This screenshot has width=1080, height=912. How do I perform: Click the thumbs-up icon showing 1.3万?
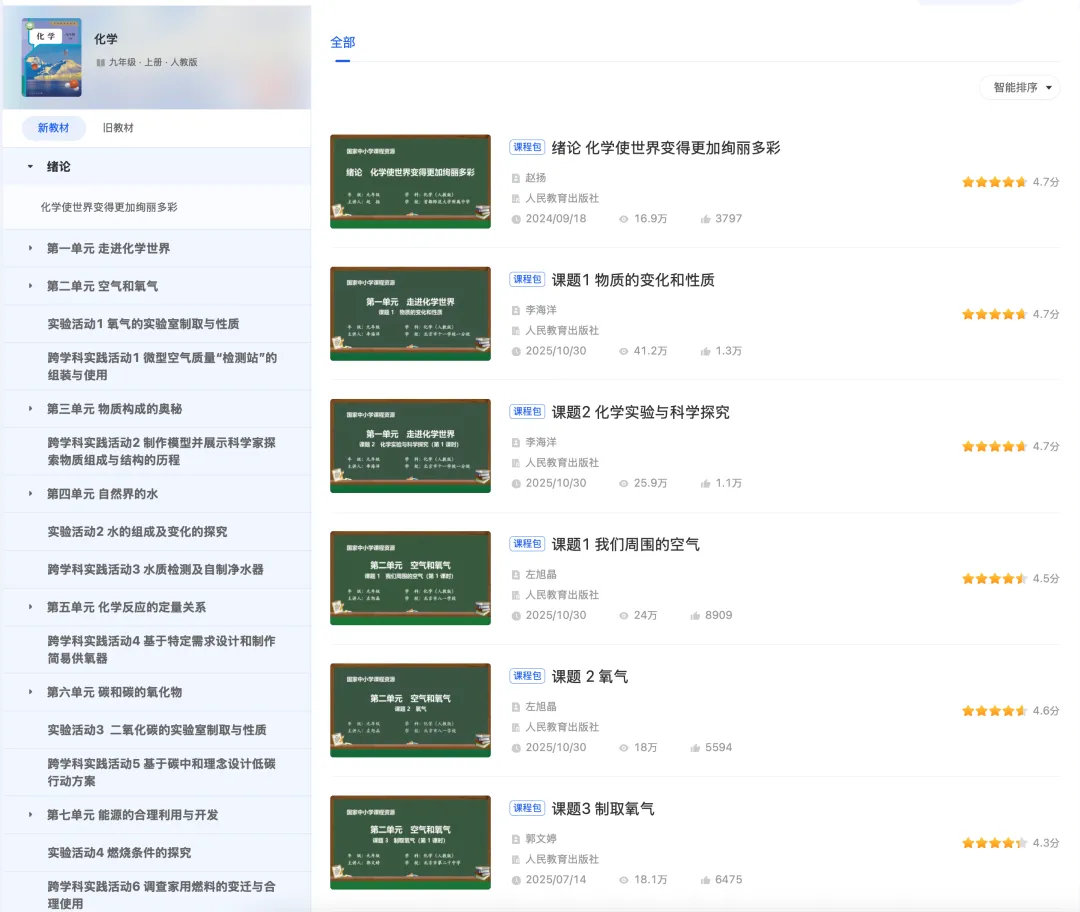tap(705, 351)
